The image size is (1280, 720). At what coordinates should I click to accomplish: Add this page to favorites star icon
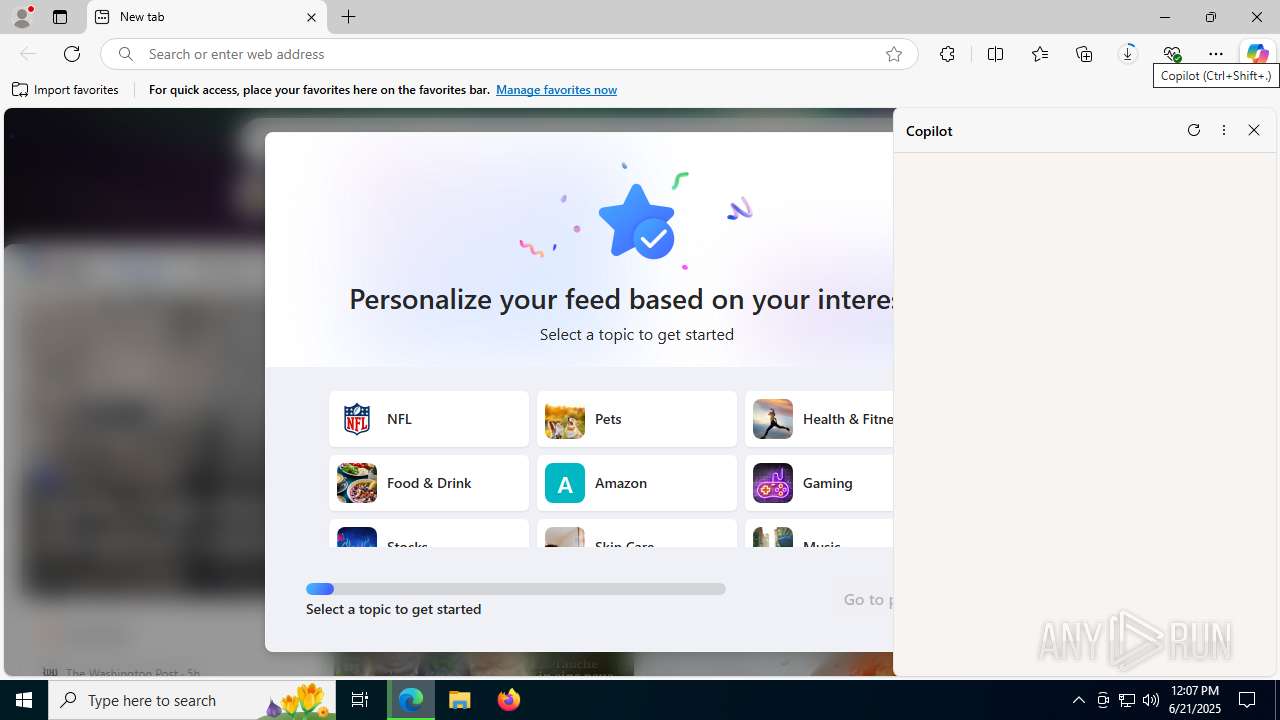click(x=894, y=54)
